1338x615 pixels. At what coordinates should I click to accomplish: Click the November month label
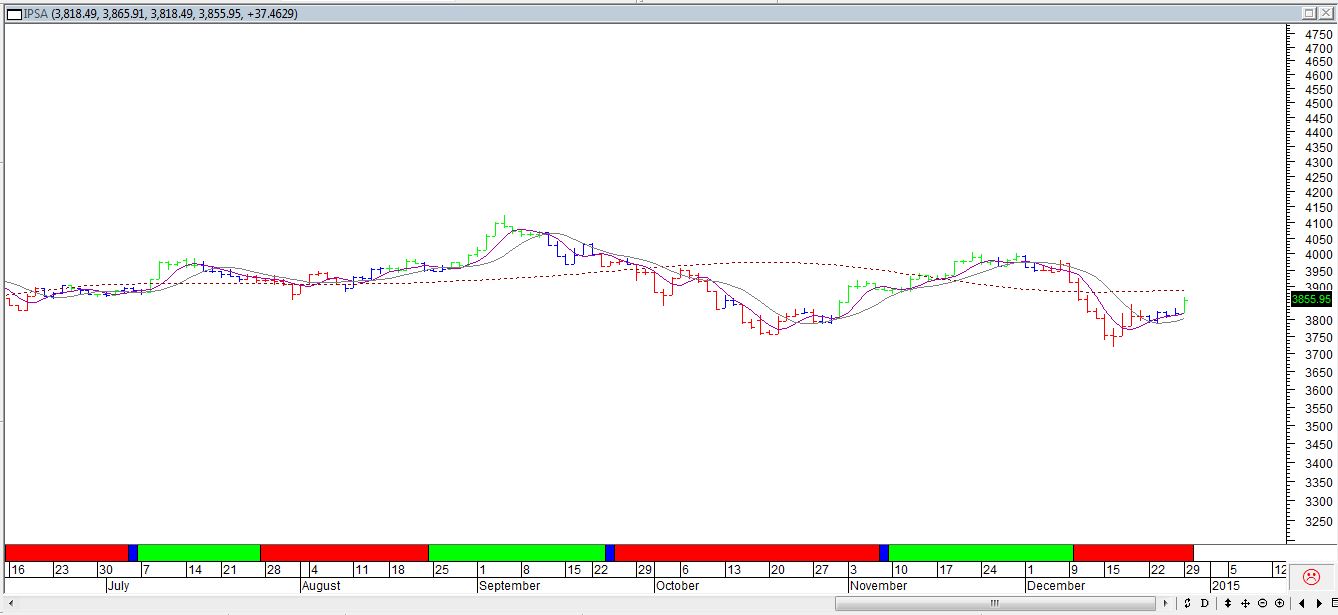[879, 586]
